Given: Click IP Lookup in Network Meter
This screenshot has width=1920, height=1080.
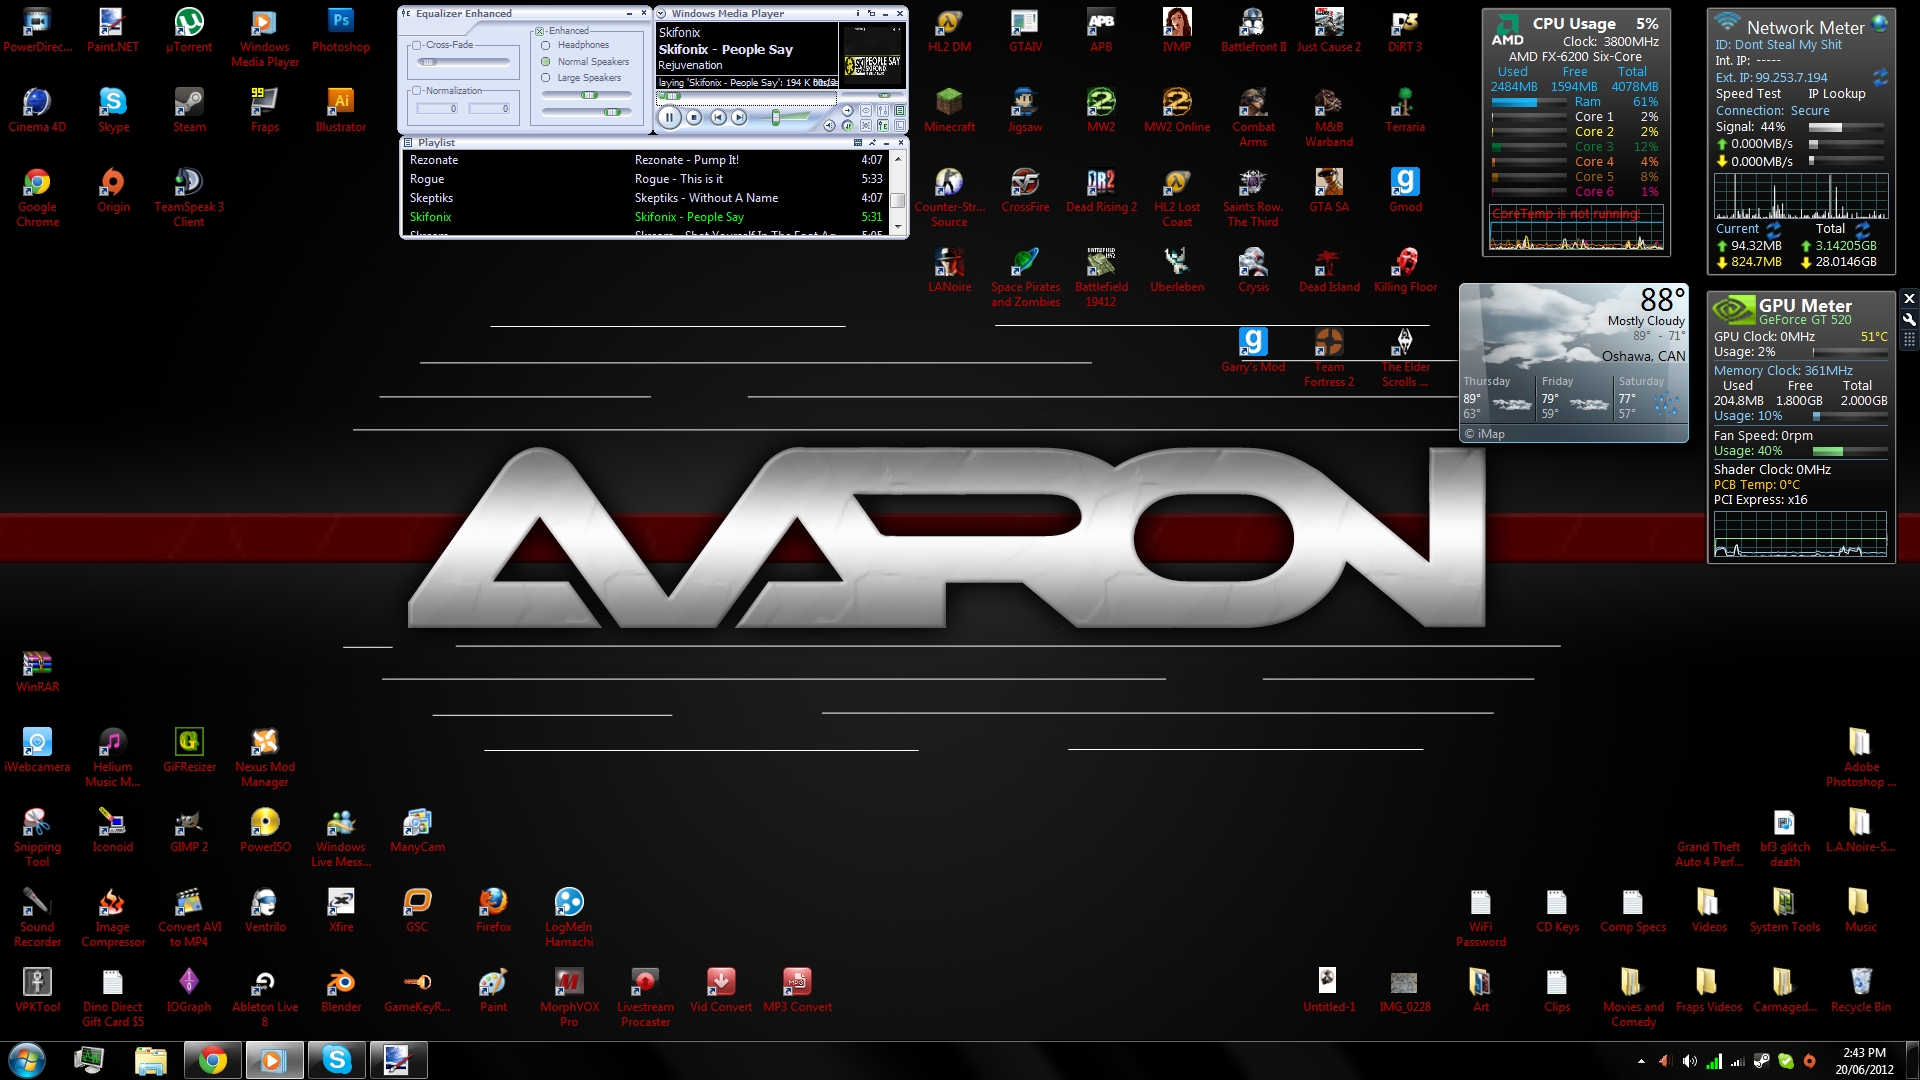Looking at the screenshot, I should (x=1836, y=94).
